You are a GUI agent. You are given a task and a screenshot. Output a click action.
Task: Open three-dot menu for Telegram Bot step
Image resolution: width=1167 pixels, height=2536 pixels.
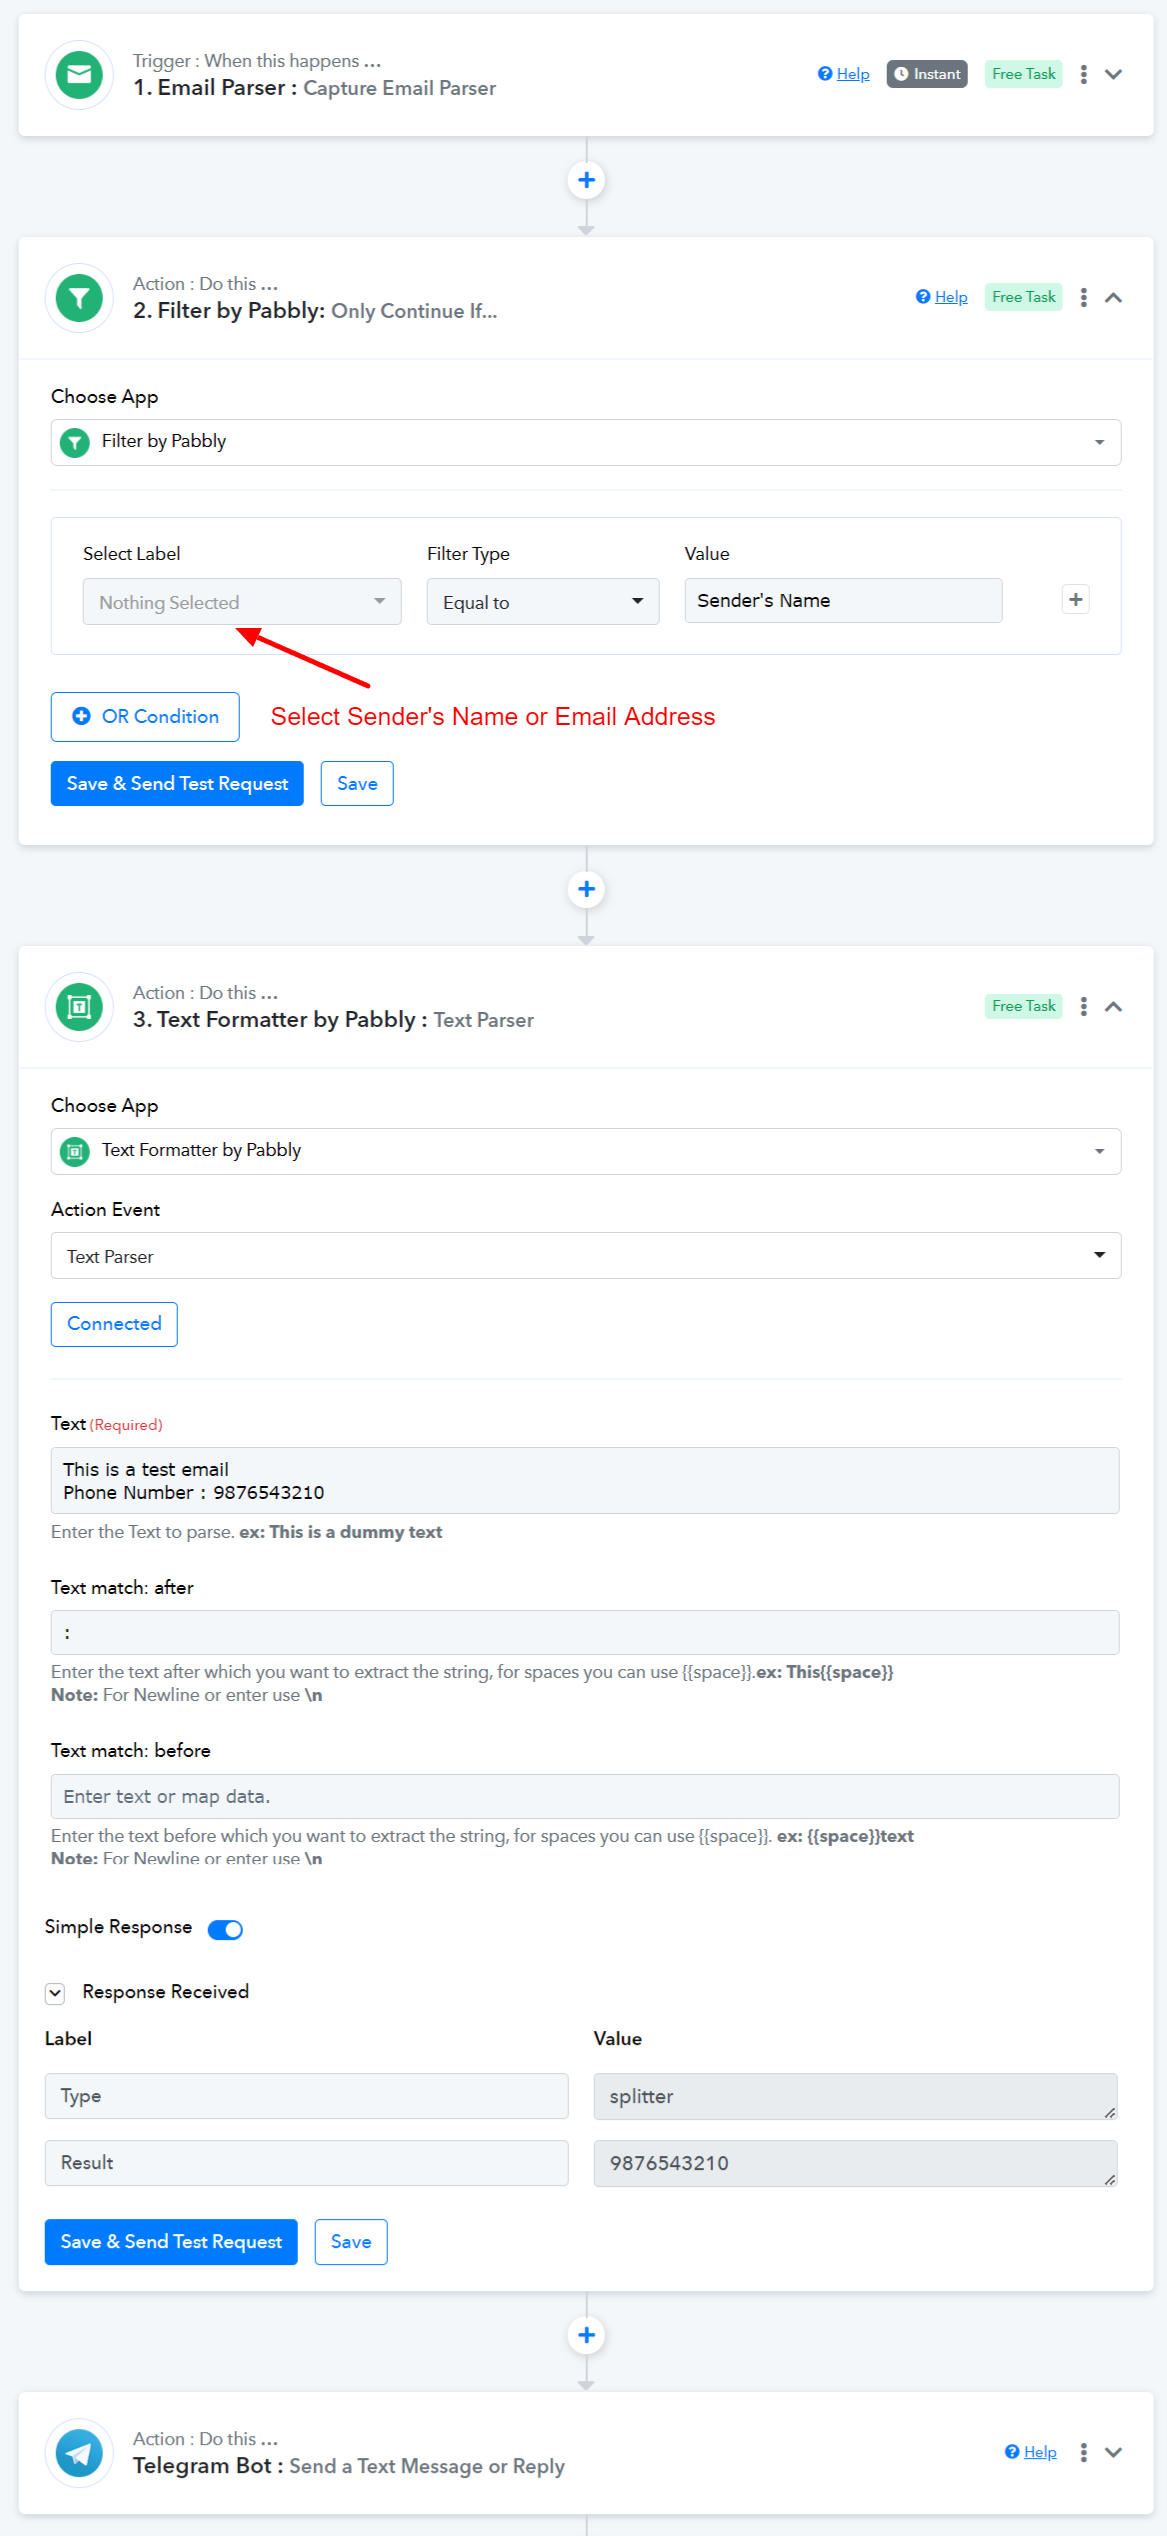click(x=1084, y=2452)
